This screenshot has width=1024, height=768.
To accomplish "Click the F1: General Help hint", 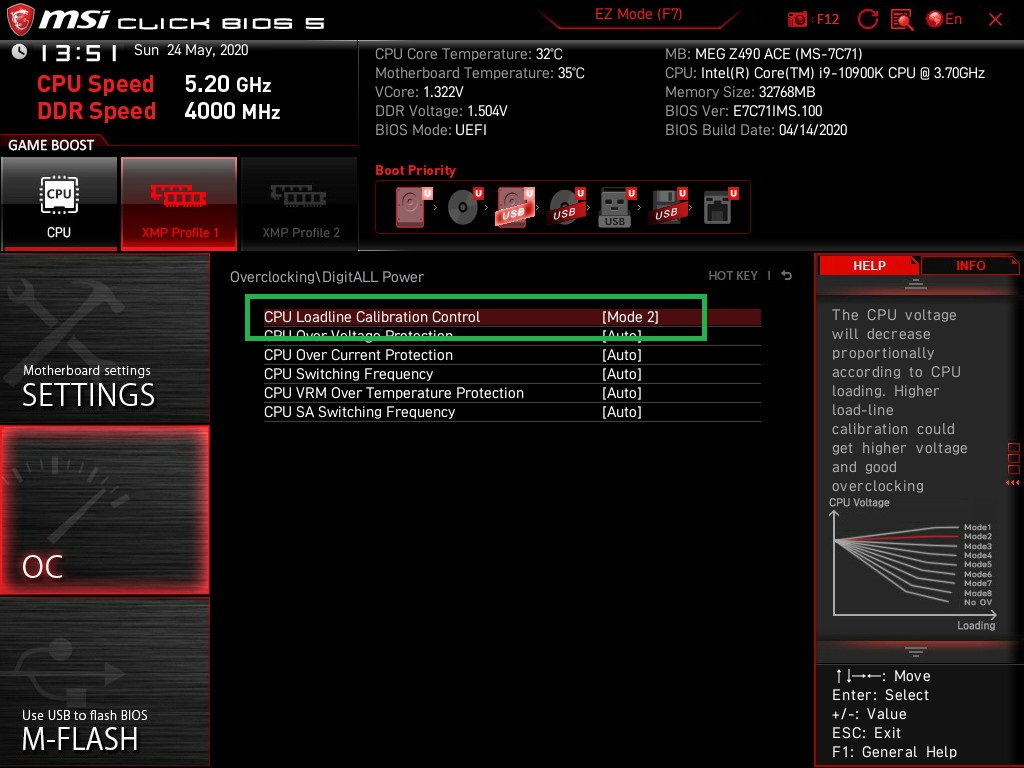I will [x=894, y=752].
